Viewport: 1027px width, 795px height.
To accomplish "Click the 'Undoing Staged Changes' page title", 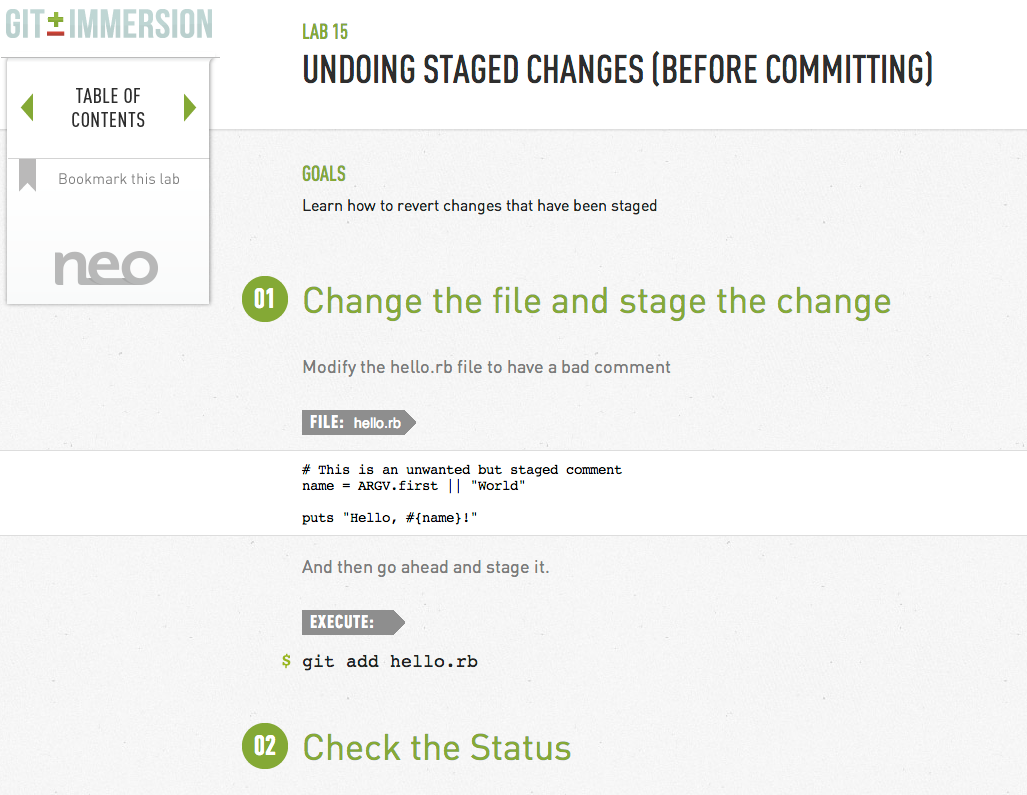I will [x=617, y=70].
